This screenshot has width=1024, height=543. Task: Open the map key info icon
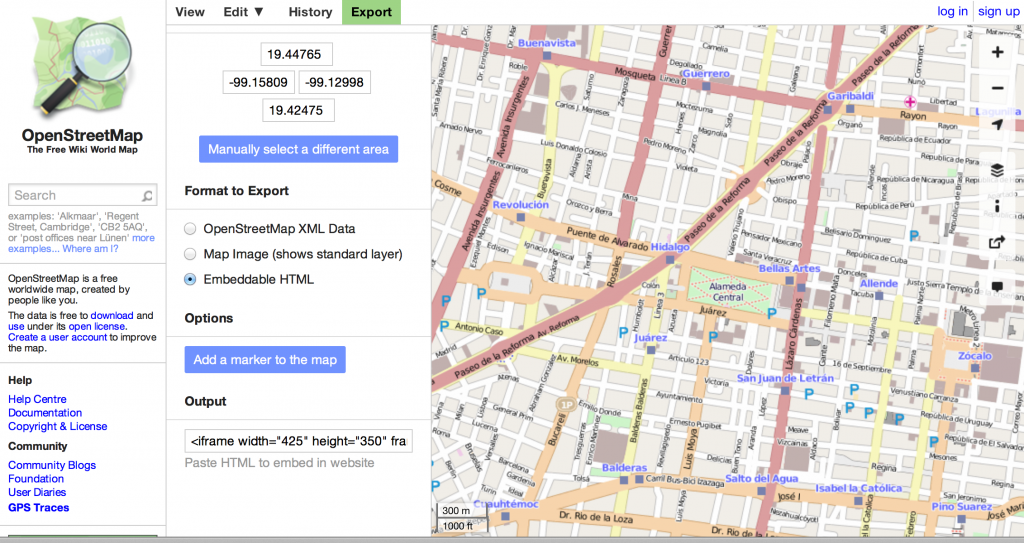pyautogui.click(x=997, y=206)
